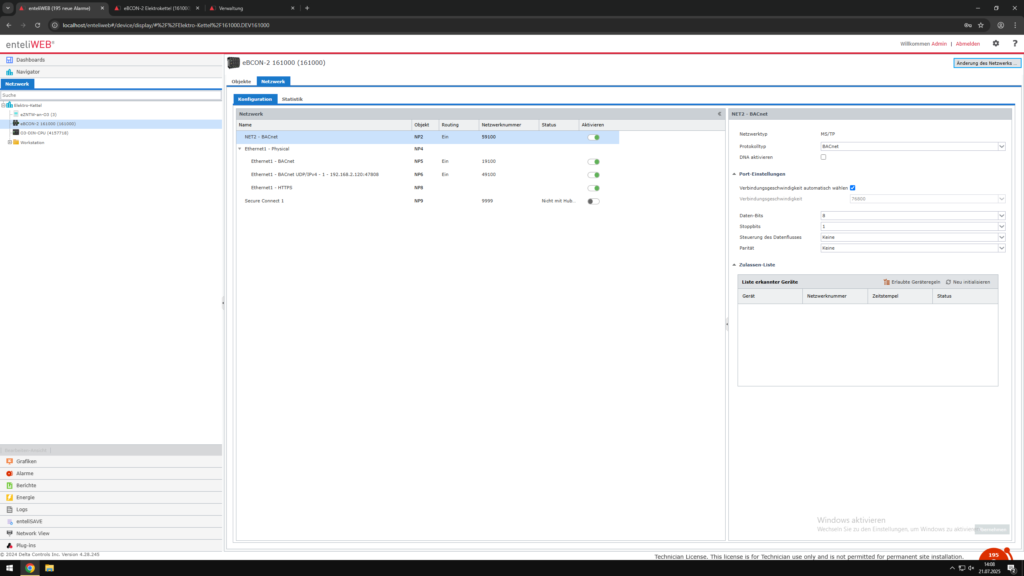Screen dimensions: 1024x576
Task: Click the Grafiken icon in the left panel
Action: pos(9,461)
